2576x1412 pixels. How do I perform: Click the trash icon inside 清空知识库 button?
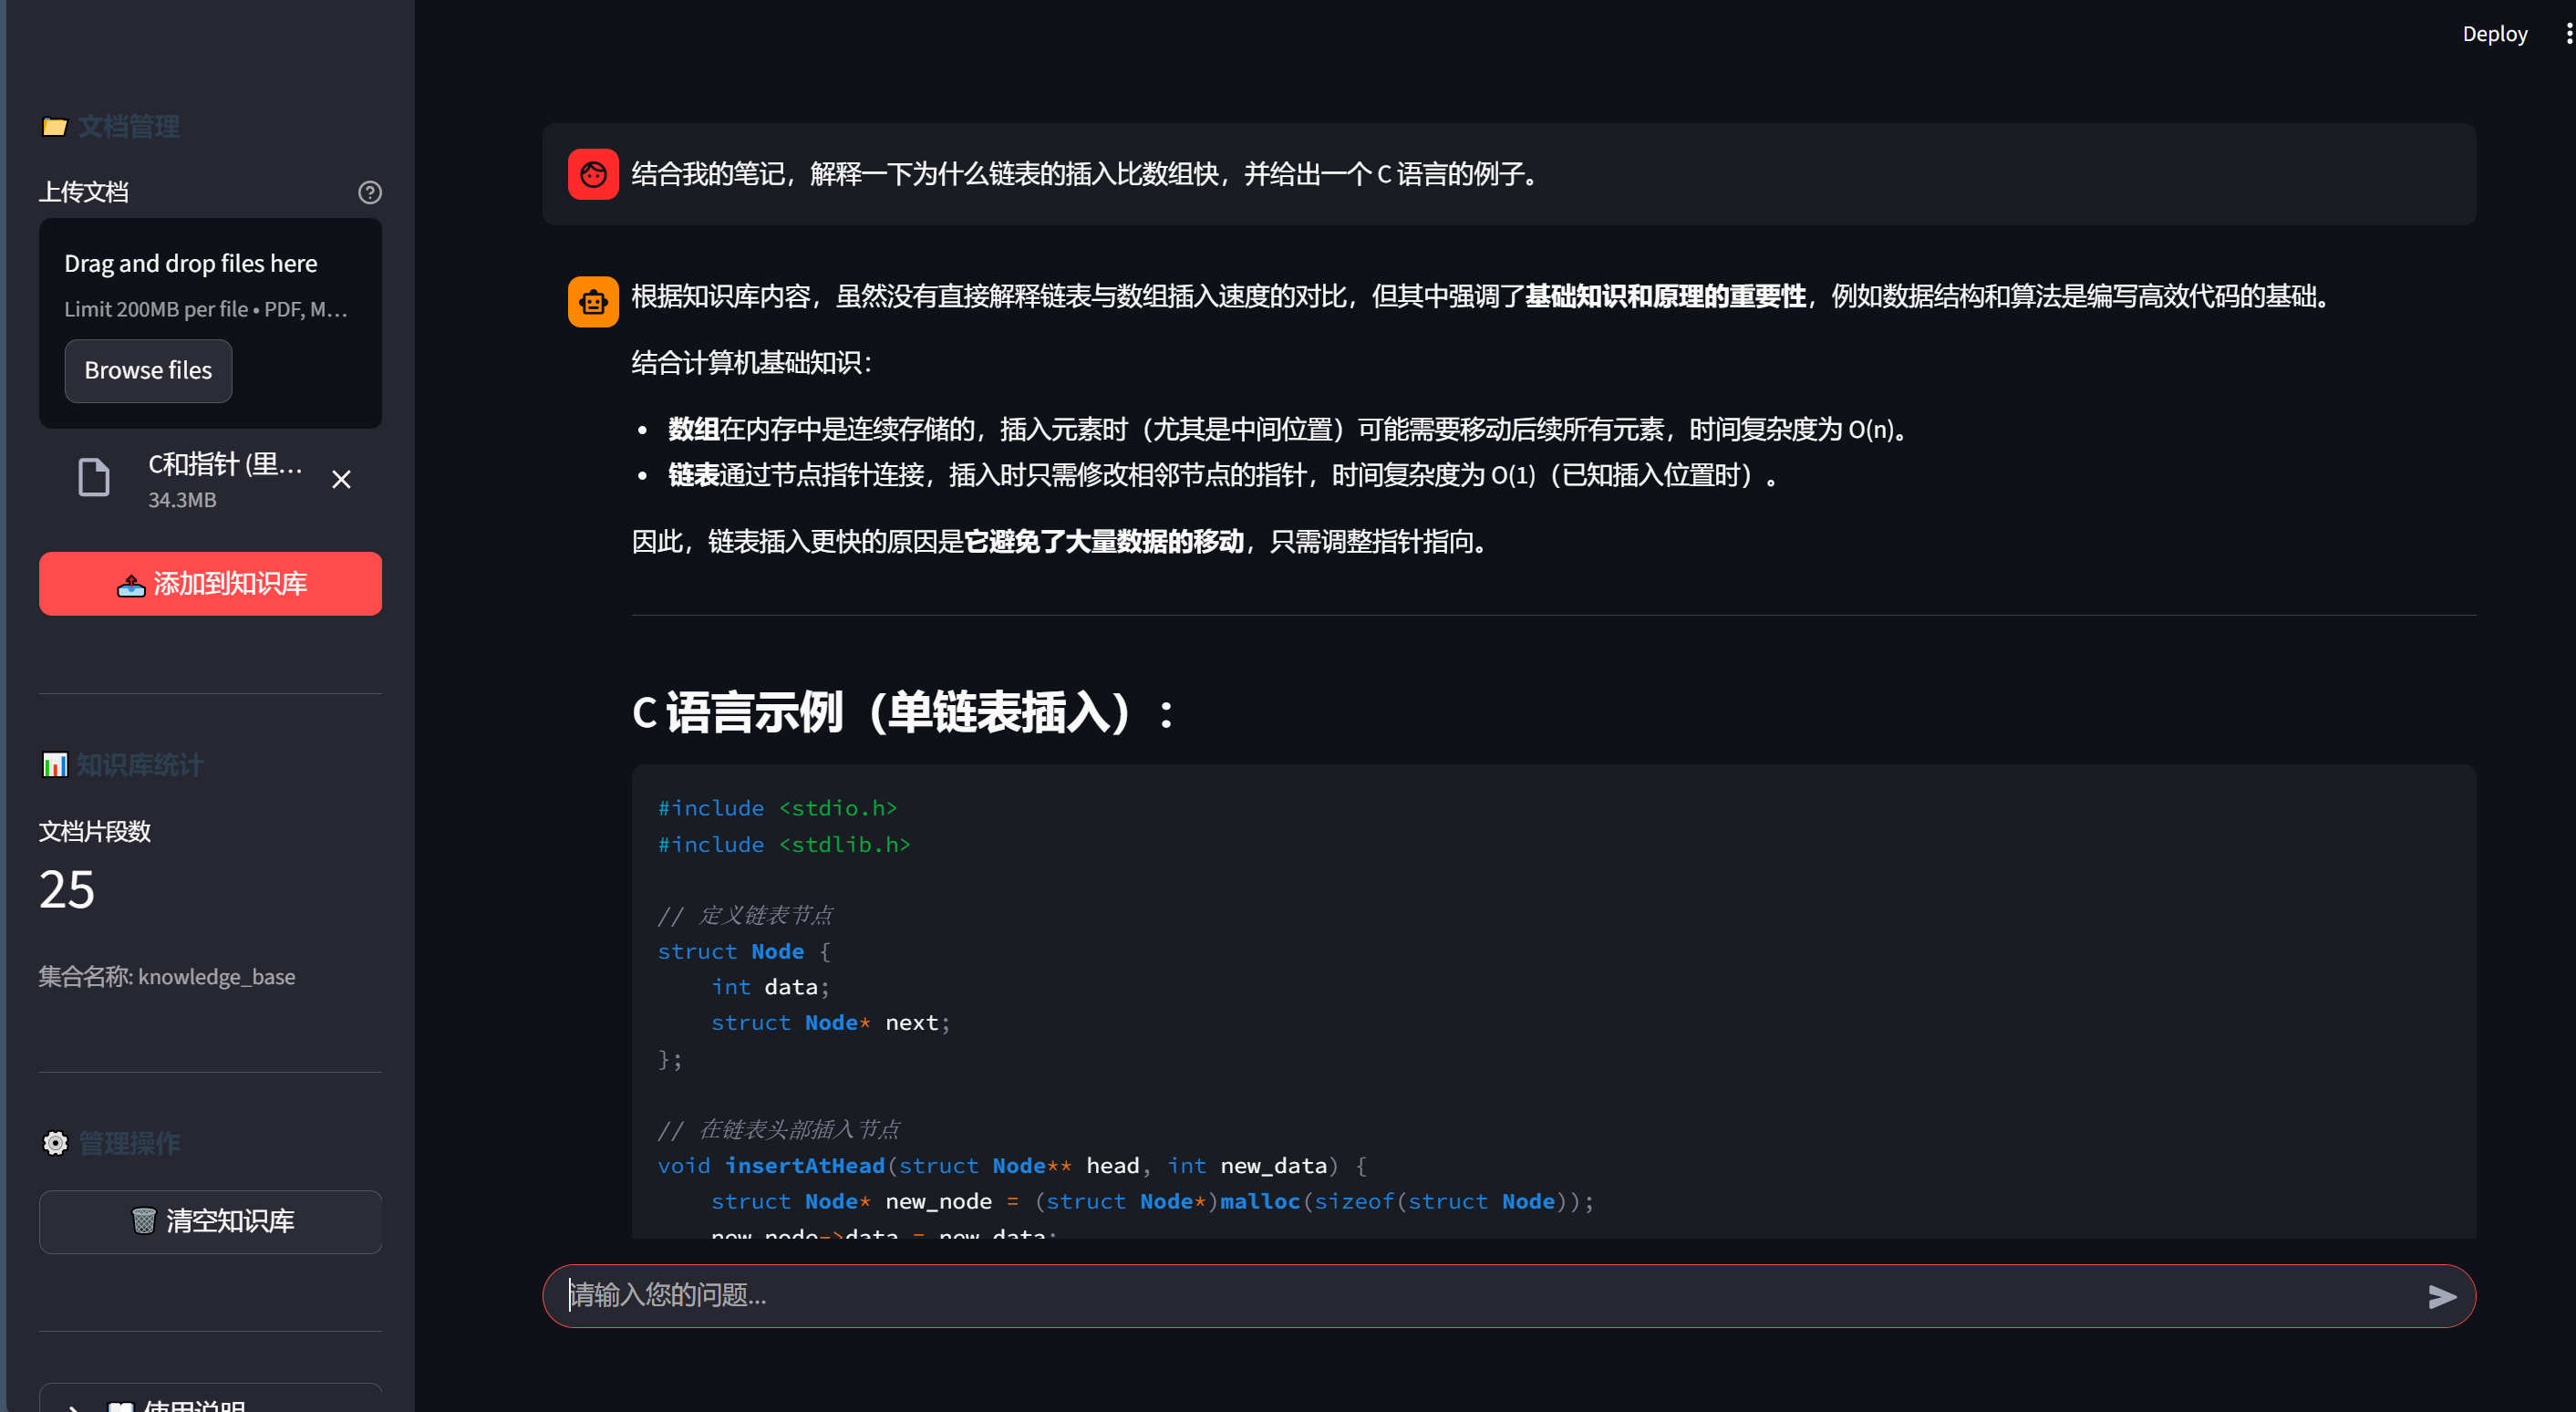[145, 1221]
